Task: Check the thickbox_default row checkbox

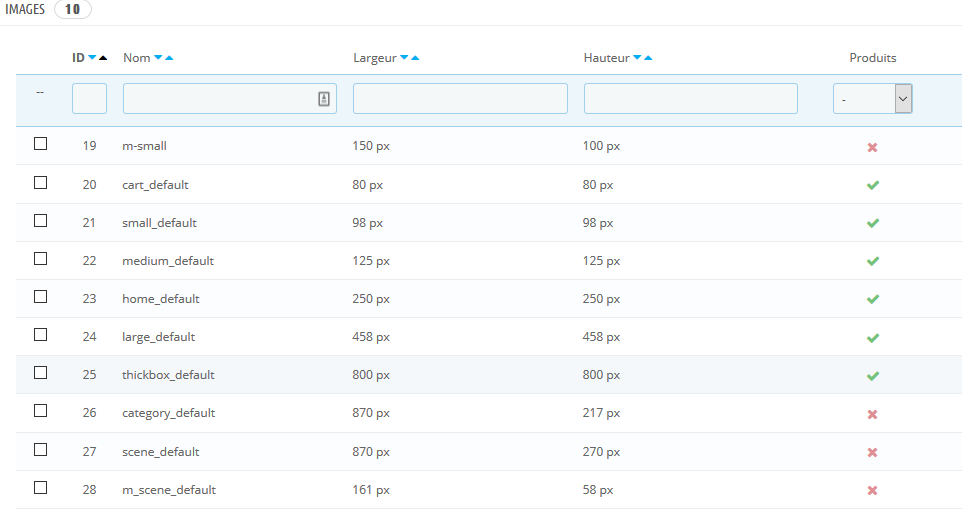Action: point(40,372)
